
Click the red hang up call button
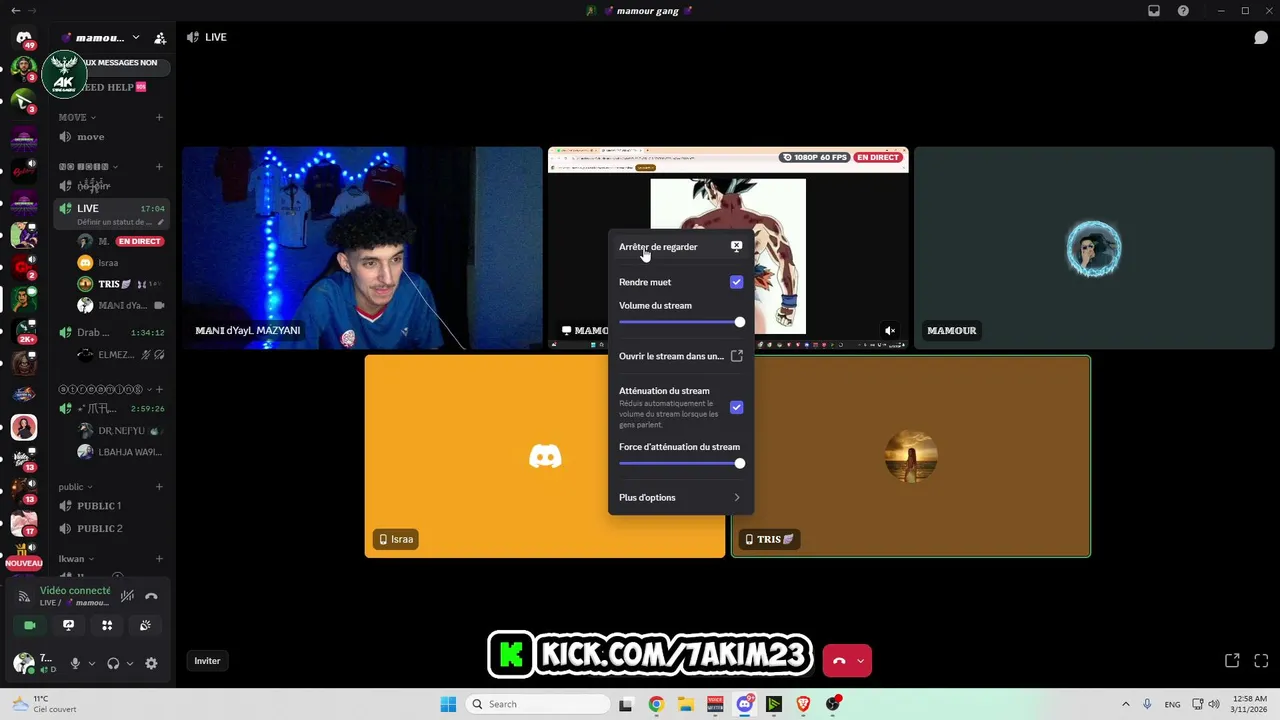839,661
